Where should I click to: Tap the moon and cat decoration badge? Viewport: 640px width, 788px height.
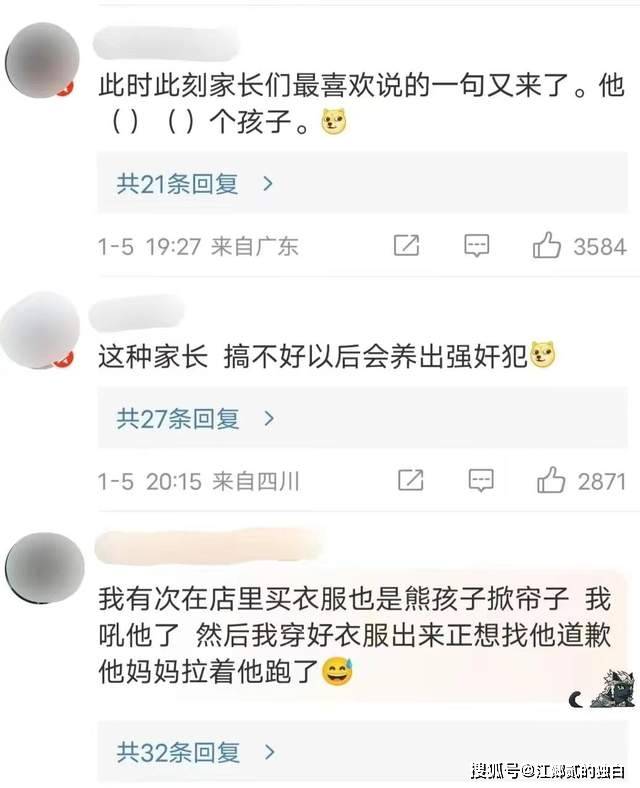coord(602,688)
